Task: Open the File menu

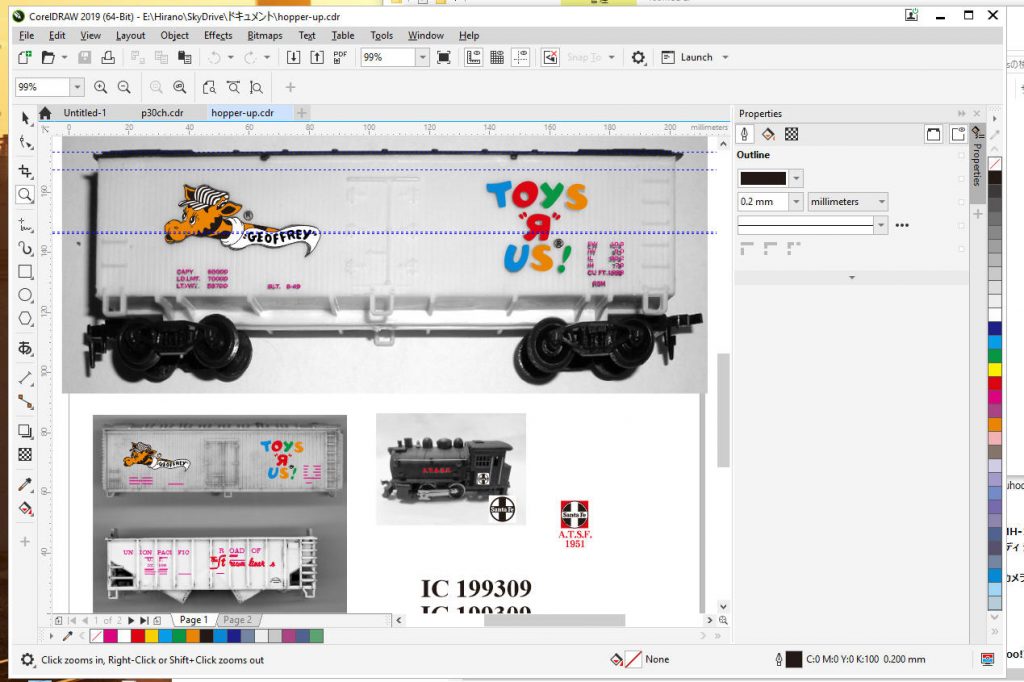Action: click(x=27, y=35)
